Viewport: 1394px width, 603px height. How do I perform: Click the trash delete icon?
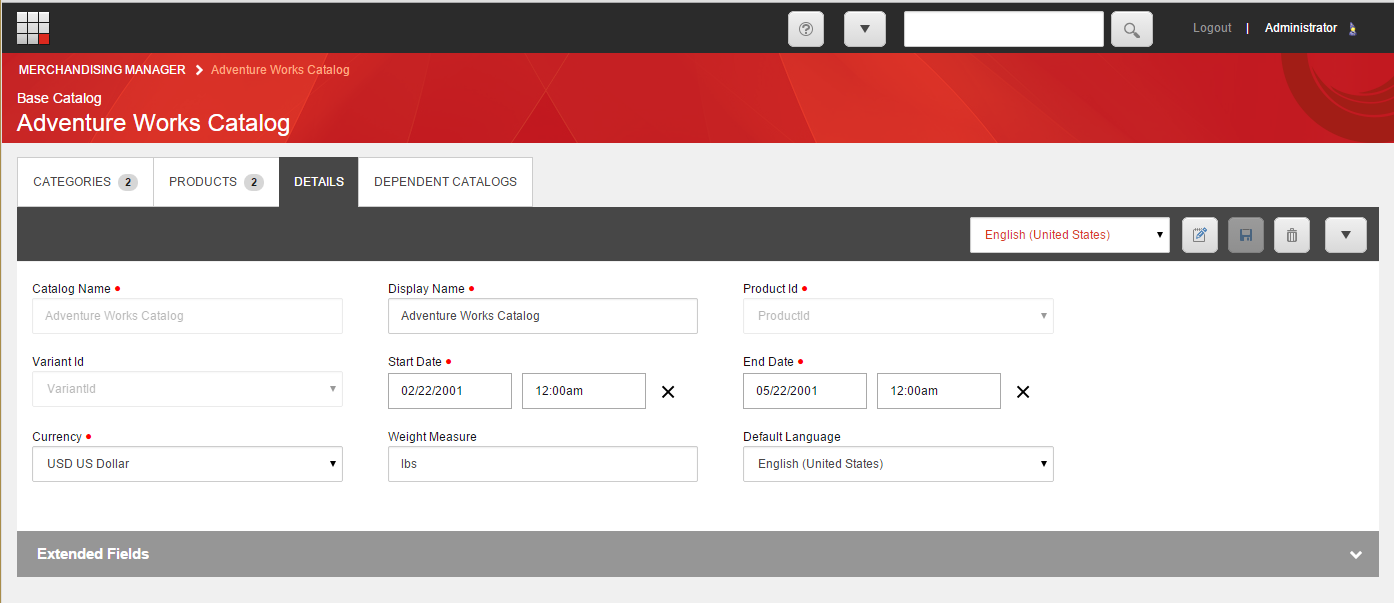(1292, 235)
